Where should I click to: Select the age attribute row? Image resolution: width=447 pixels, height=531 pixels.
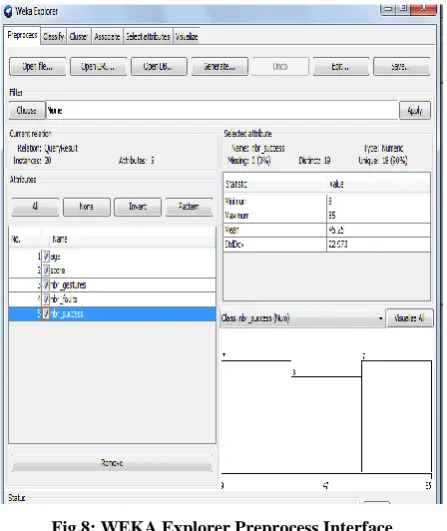[112, 256]
